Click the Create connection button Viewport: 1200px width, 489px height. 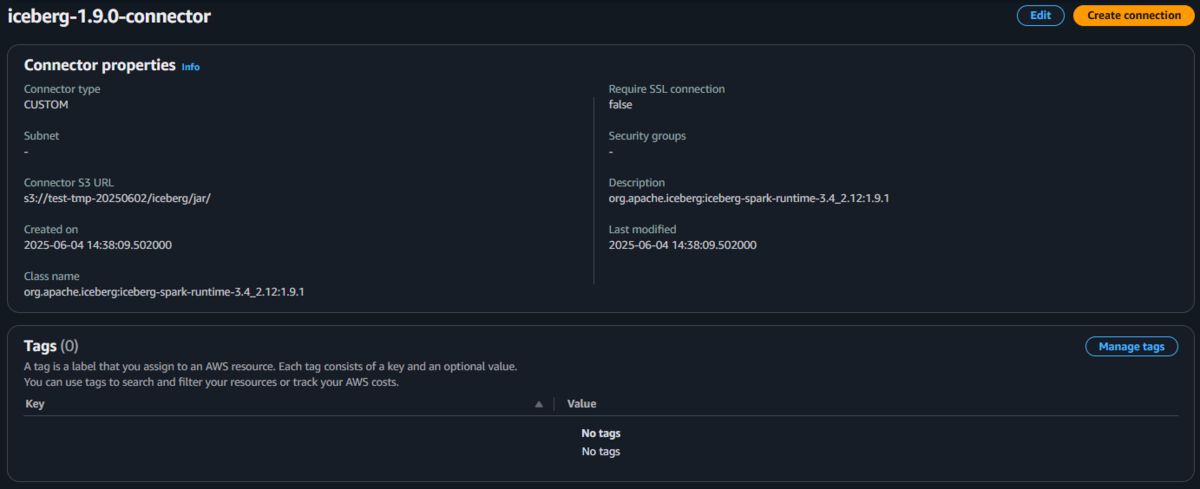pos(1134,15)
